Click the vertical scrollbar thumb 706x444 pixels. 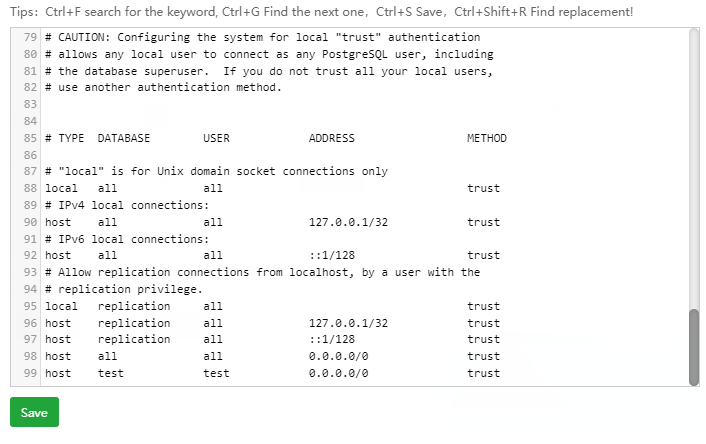click(x=694, y=346)
